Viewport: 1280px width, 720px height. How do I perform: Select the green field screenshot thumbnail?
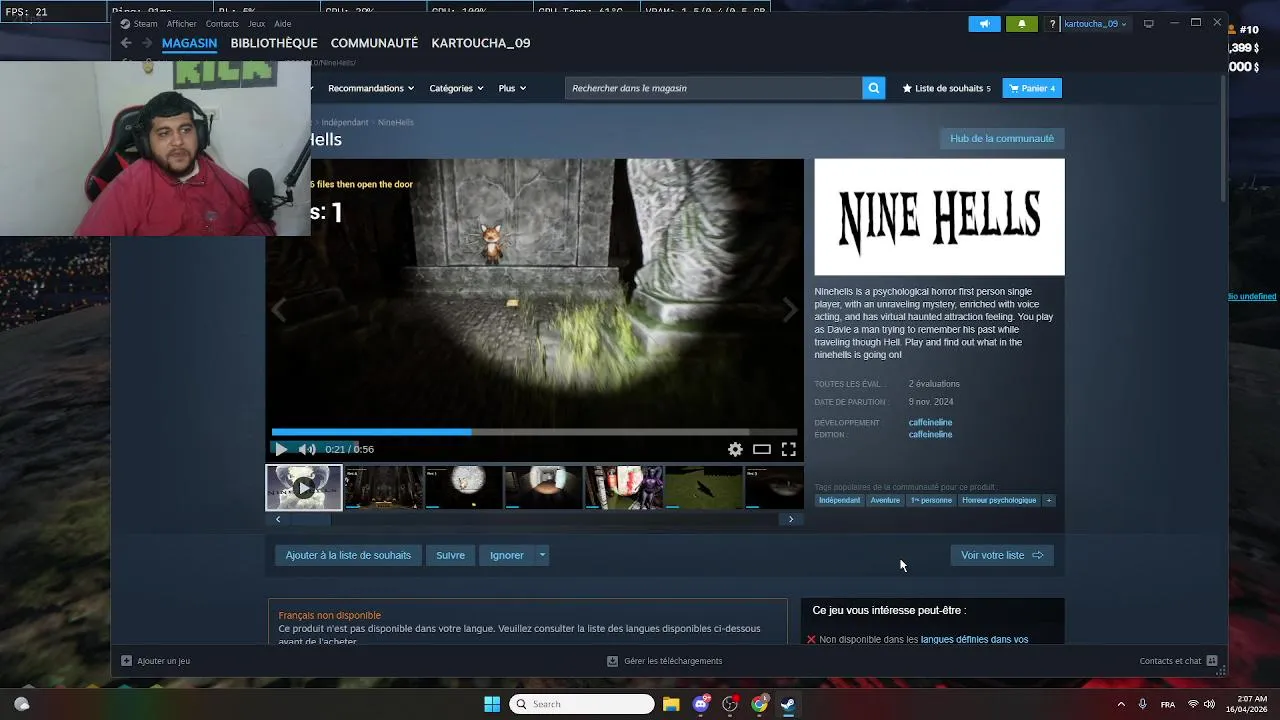point(704,488)
